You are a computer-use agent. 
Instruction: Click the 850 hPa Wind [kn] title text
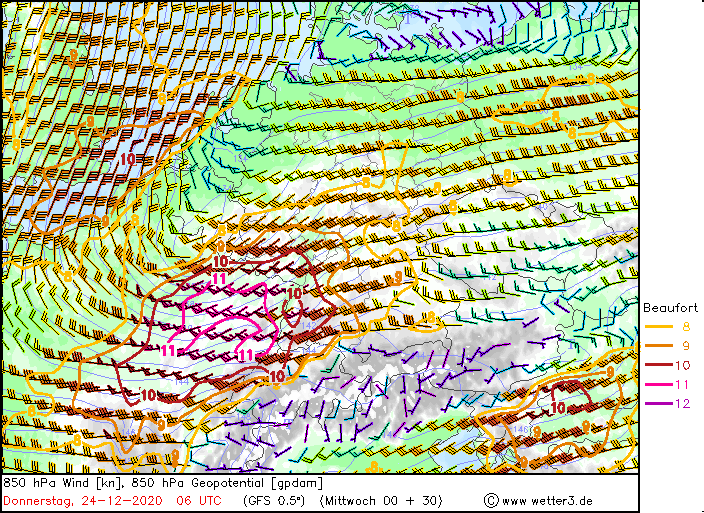[63, 483]
